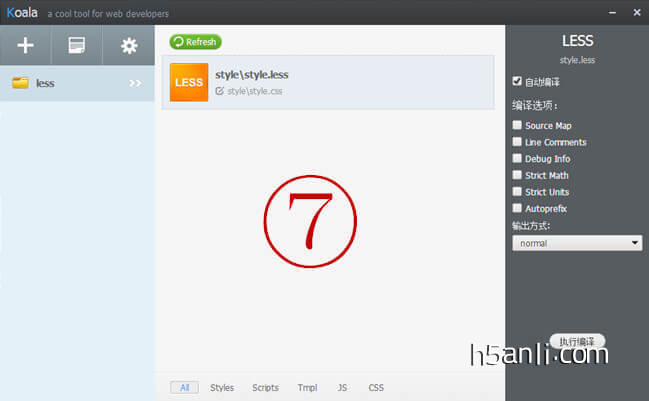Open the log window icon
Viewport: 649px width, 401px height.
pos(77,45)
